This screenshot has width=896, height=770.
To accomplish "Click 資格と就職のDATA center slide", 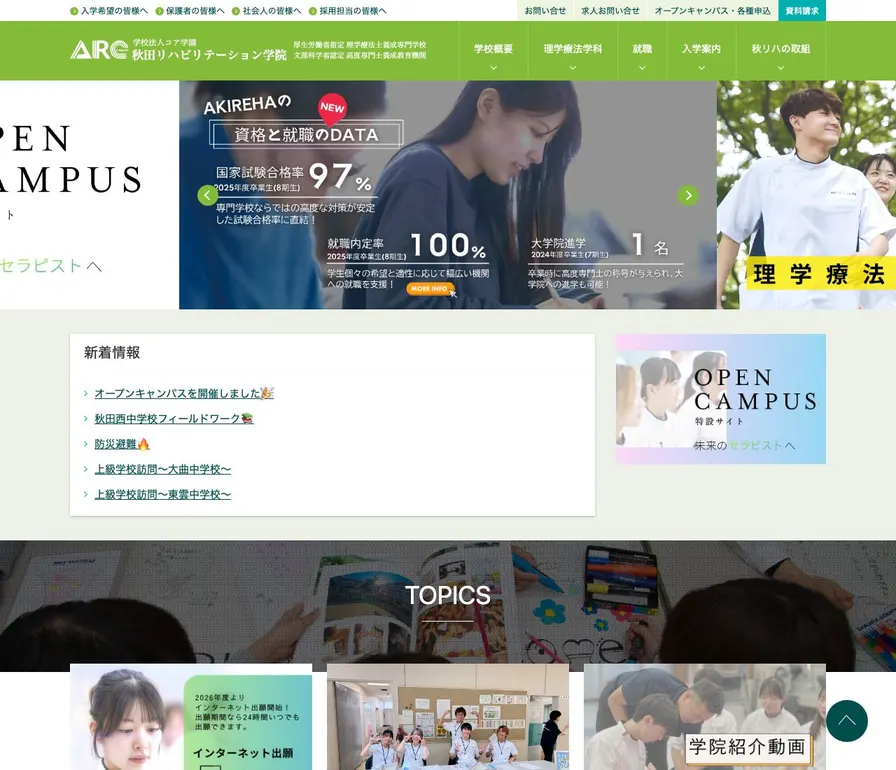I will point(447,195).
